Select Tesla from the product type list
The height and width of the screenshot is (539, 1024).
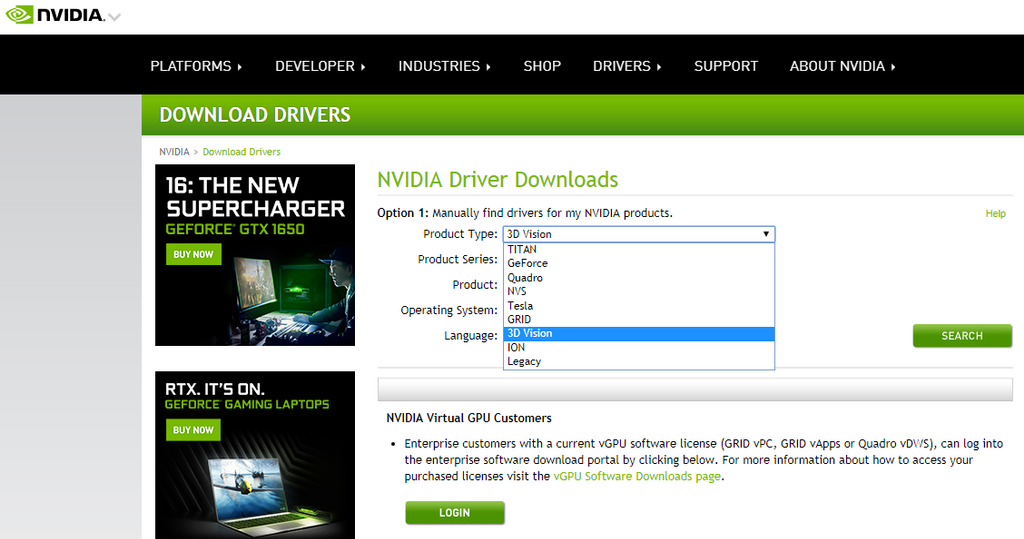pyautogui.click(x=639, y=306)
